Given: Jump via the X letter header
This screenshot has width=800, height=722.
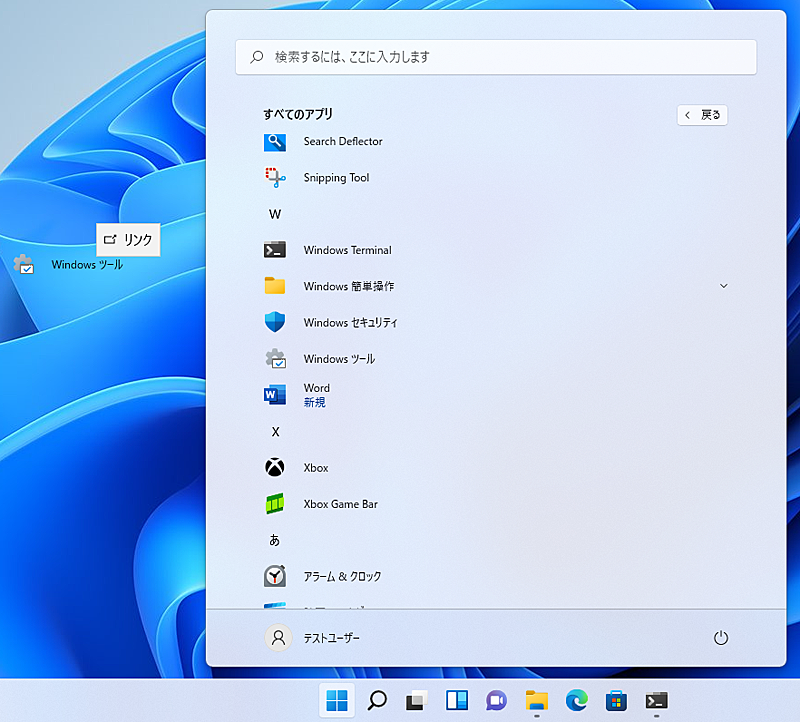Looking at the screenshot, I should point(276,432).
